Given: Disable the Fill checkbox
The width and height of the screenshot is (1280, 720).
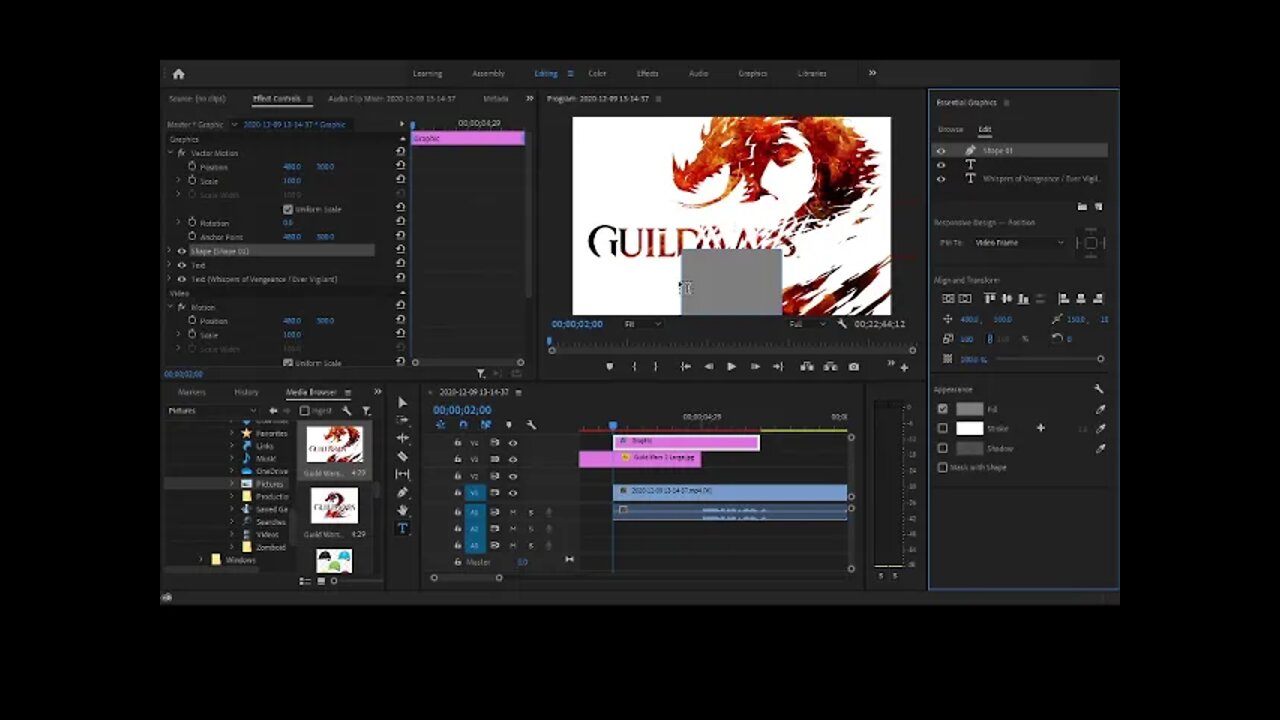Looking at the screenshot, I should pos(942,409).
